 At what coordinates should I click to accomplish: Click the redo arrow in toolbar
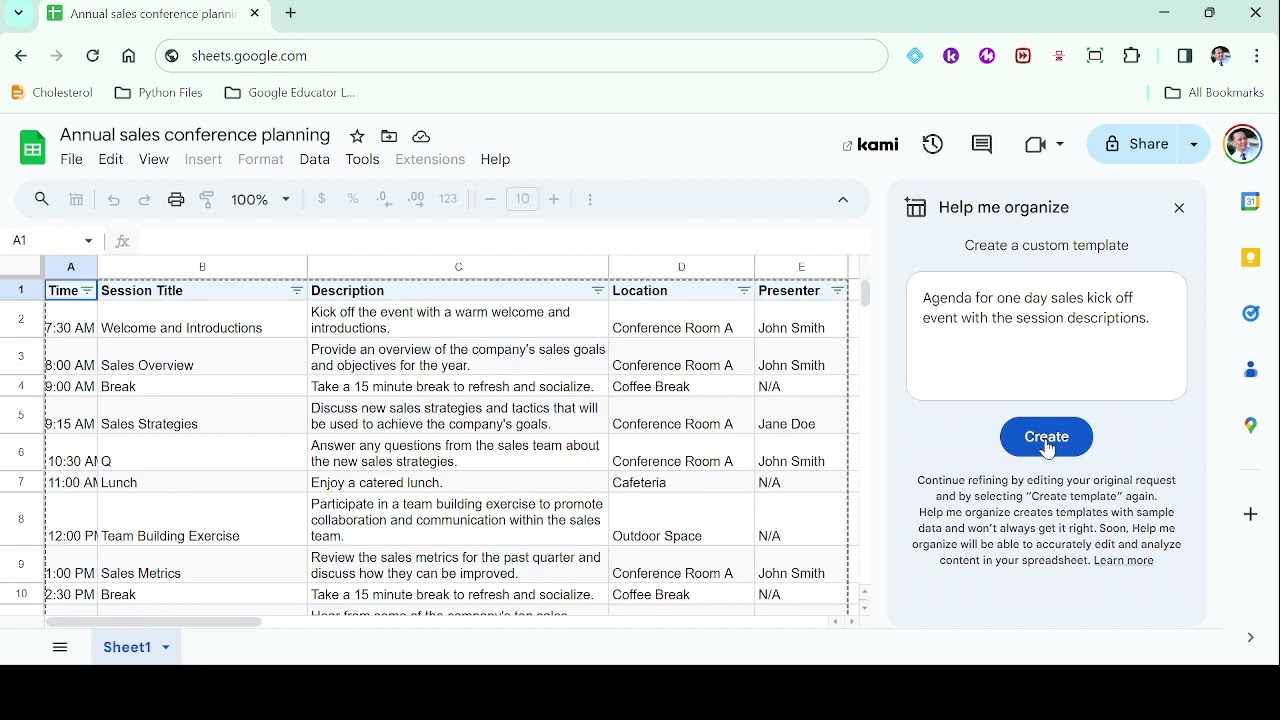[x=145, y=200]
